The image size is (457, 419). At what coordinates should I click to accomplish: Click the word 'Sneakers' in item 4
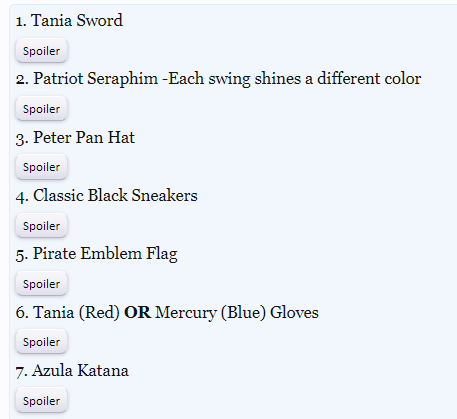(x=164, y=195)
